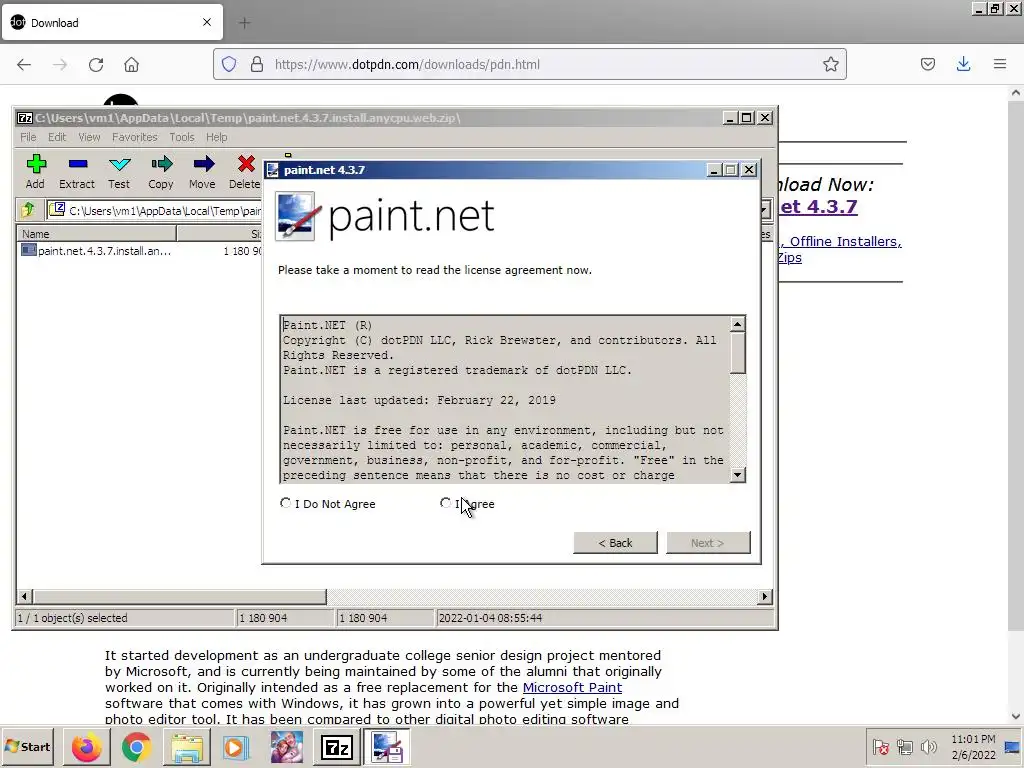Click 7-Zip horizontal scrollbar left arrow
Screen dimensions: 1024x768
point(24,596)
